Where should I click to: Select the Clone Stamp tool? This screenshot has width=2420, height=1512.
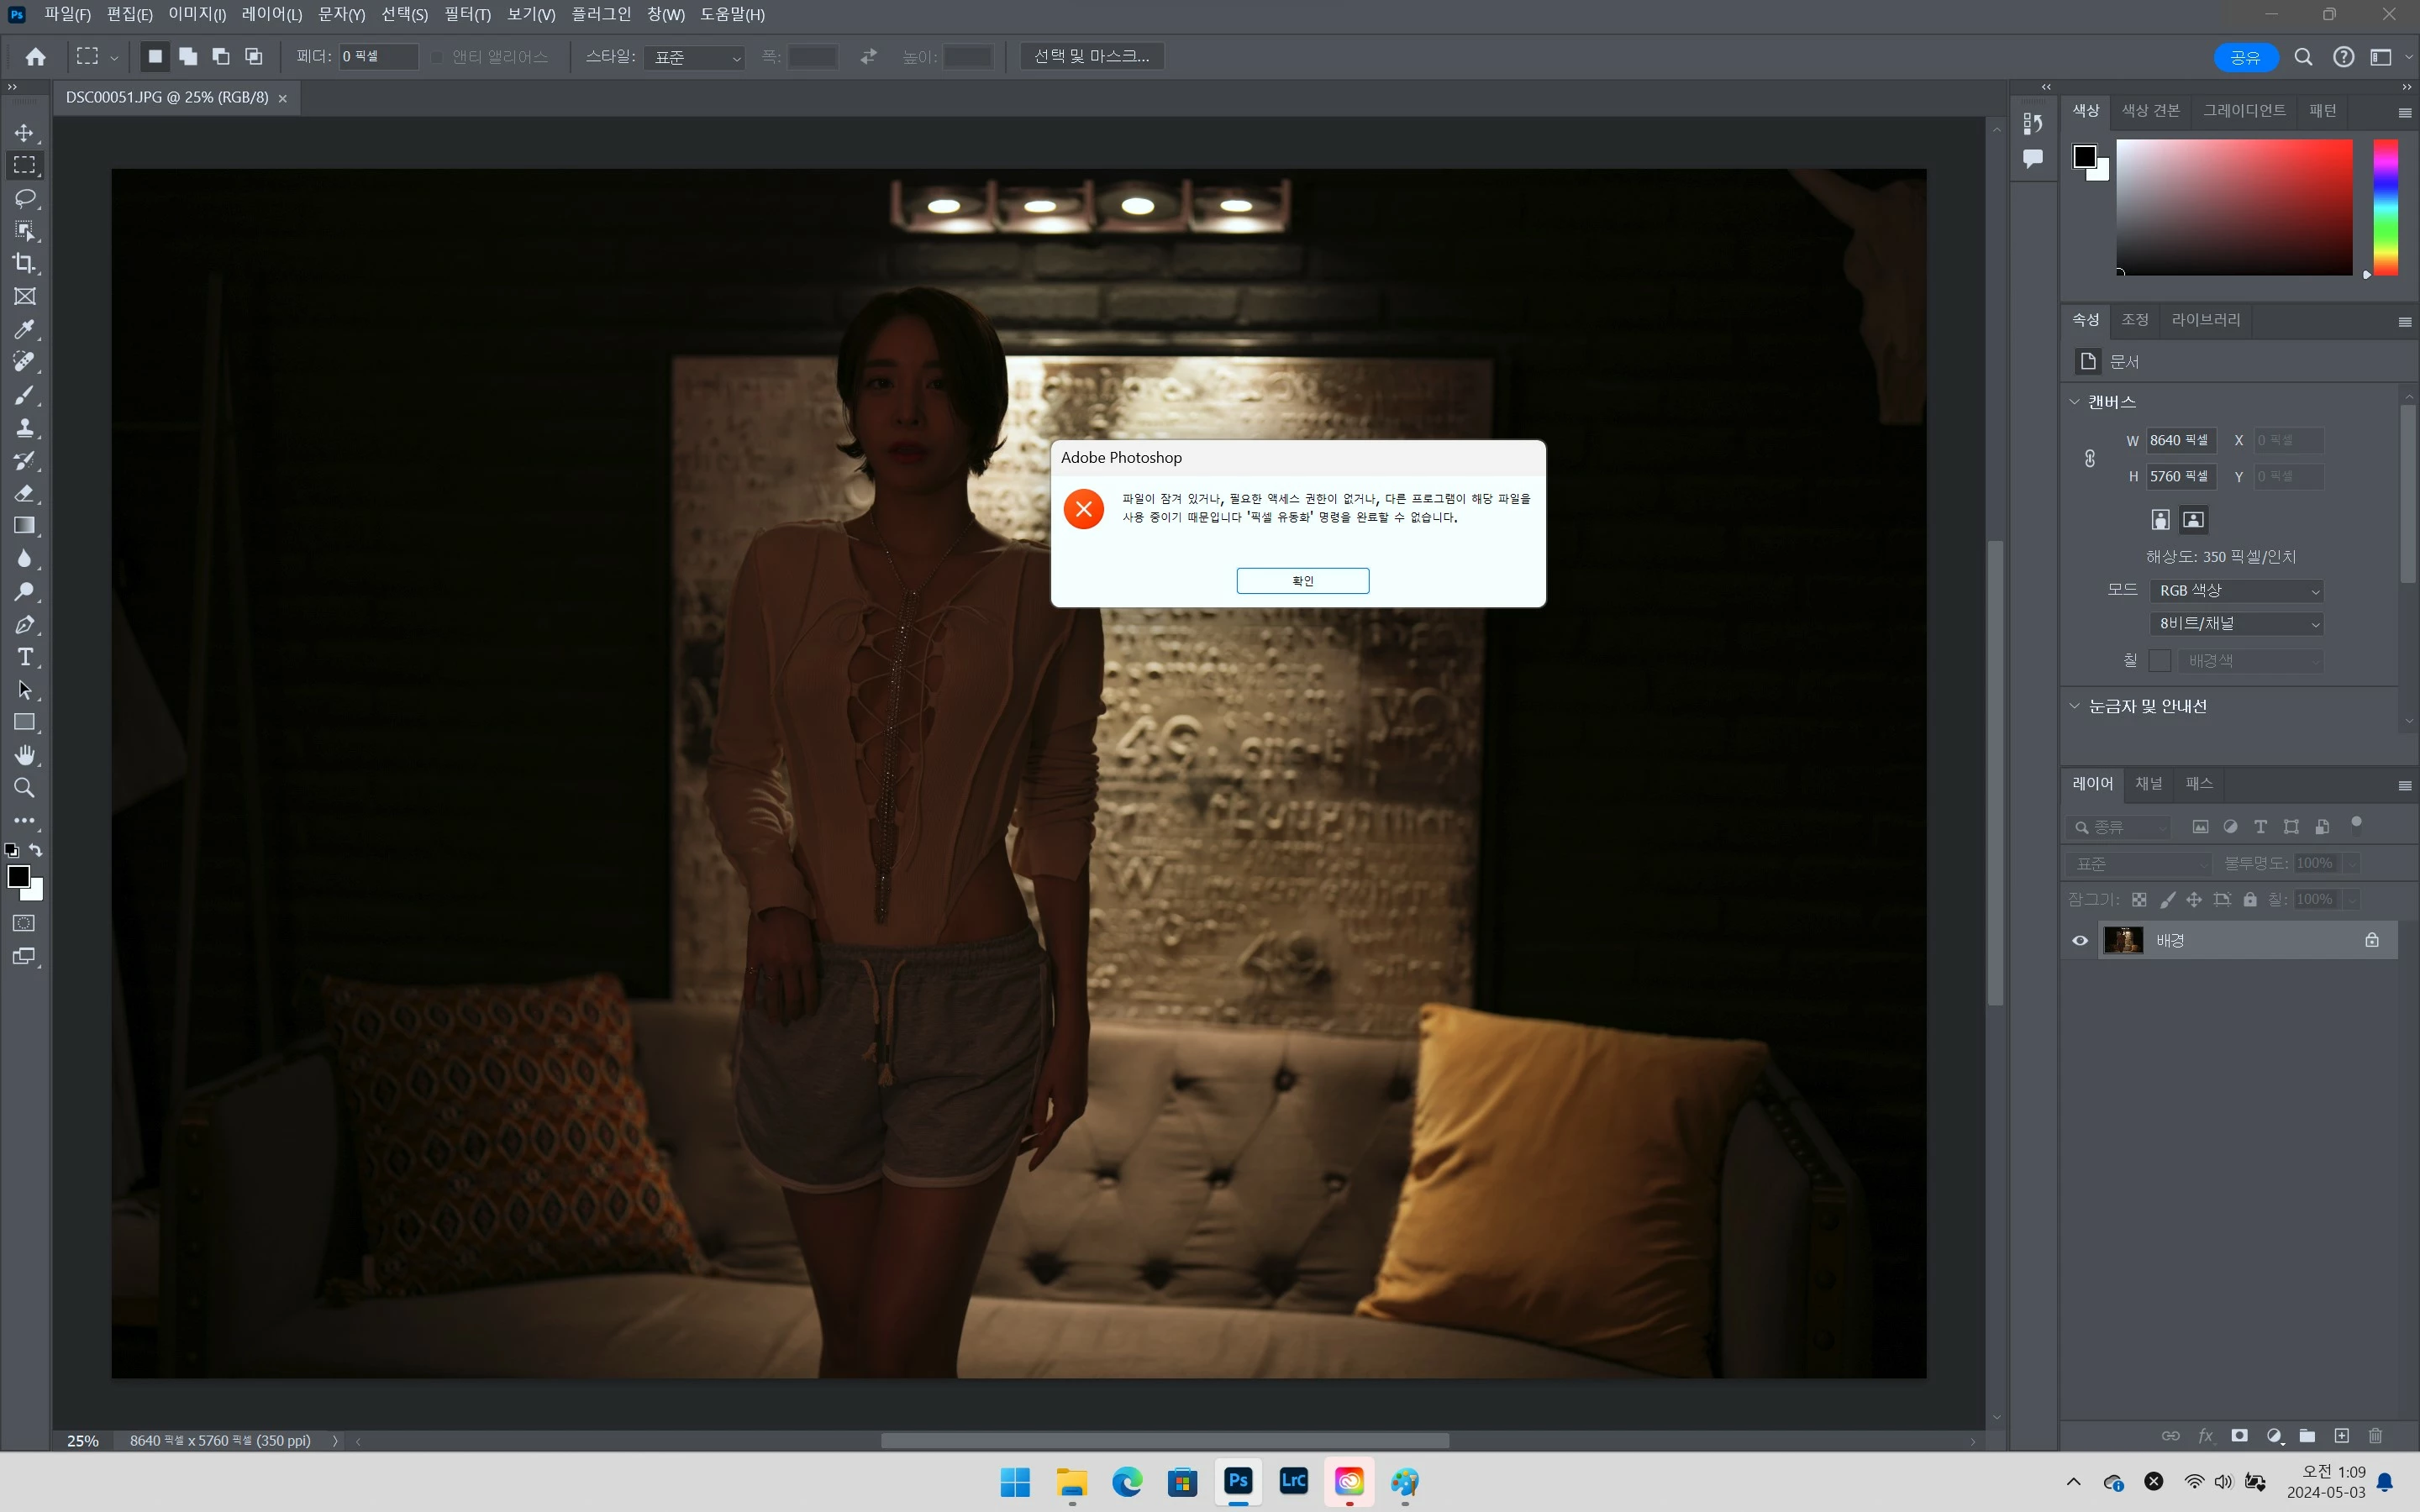[25, 428]
